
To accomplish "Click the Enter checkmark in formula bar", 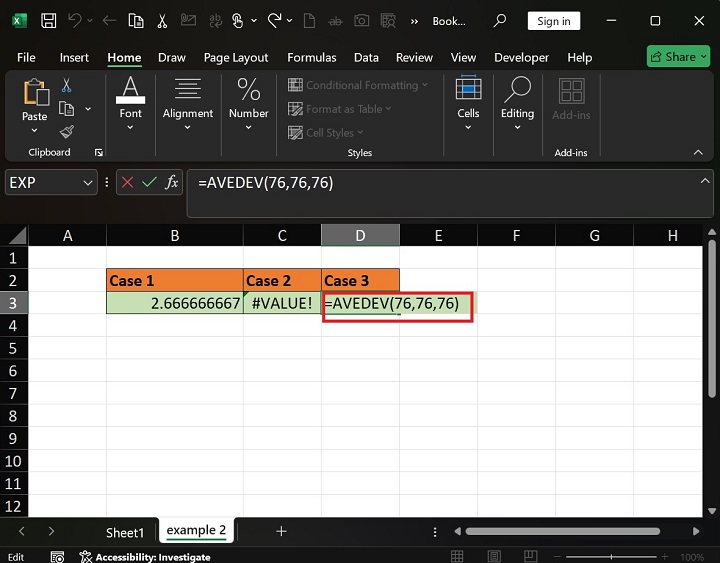I will point(149,182).
